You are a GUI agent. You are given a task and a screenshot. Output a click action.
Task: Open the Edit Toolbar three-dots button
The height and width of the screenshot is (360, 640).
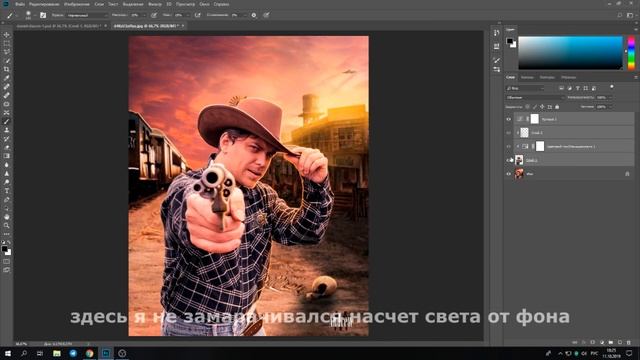[x=7, y=234]
